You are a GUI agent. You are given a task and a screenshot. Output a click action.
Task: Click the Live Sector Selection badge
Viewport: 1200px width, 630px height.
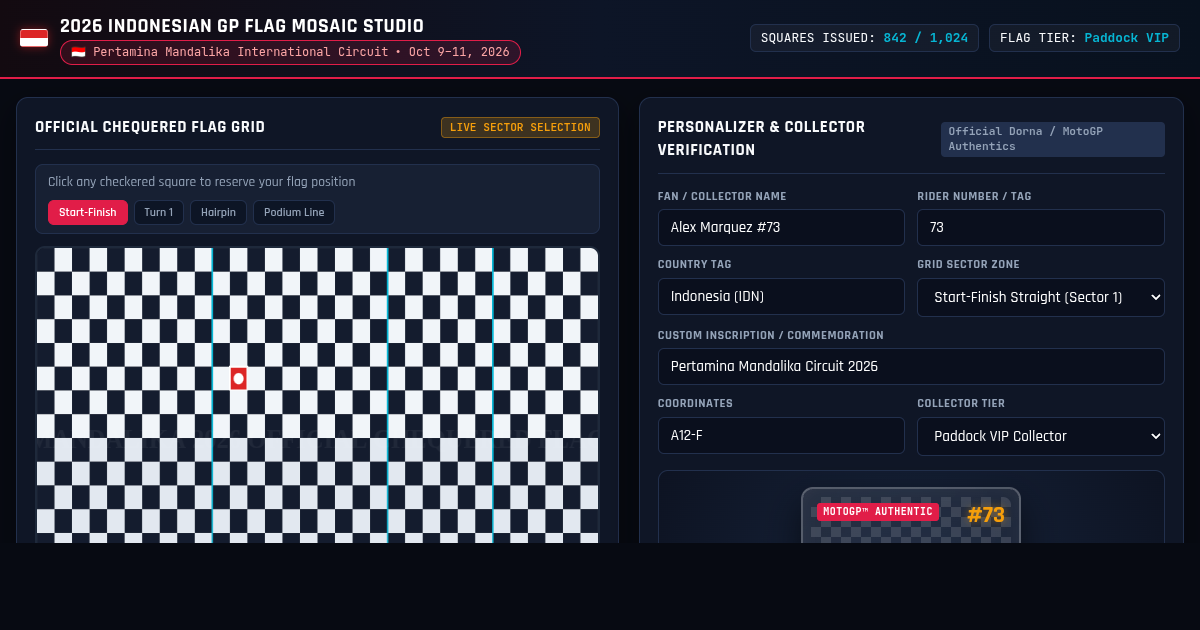pyautogui.click(x=520, y=128)
